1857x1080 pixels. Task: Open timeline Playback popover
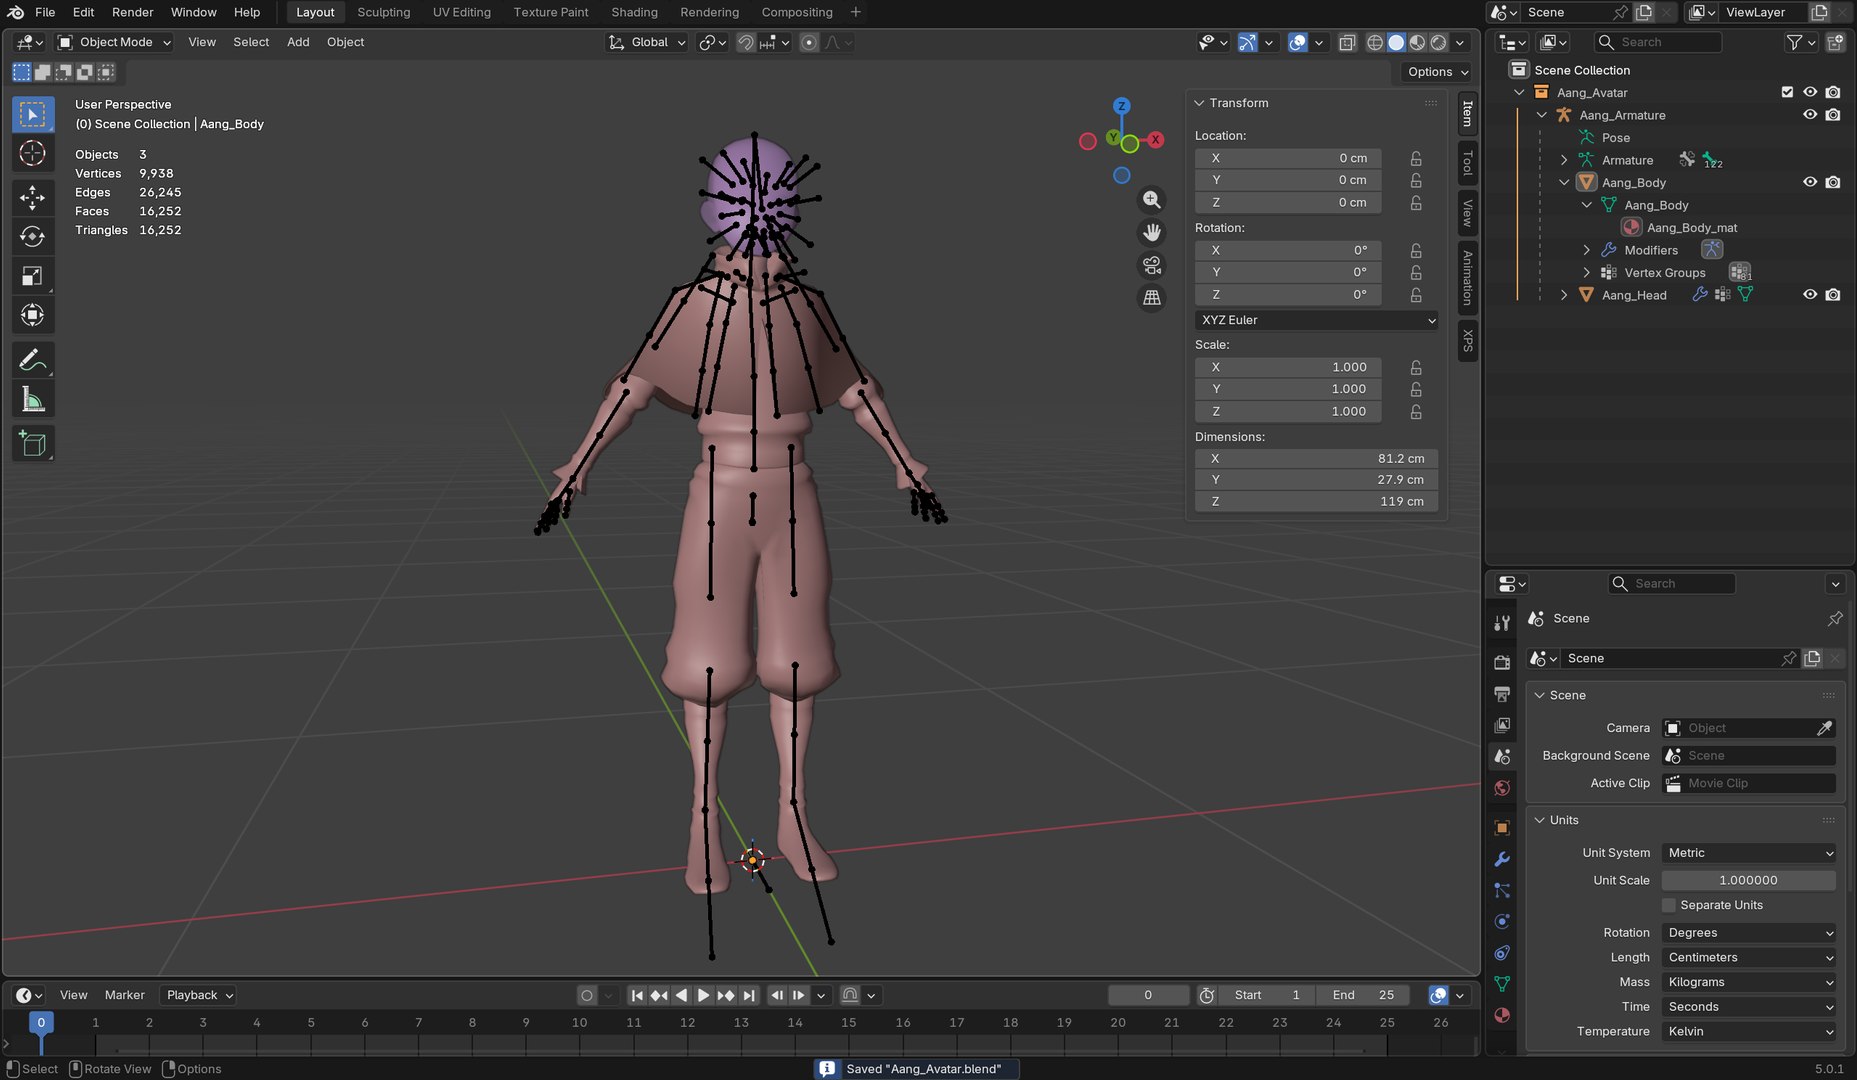tap(198, 995)
